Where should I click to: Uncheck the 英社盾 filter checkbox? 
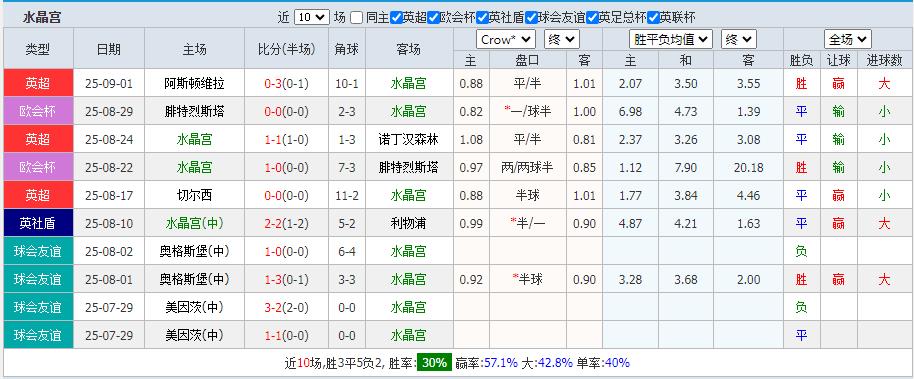pyautogui.click(x=482, y=17)
